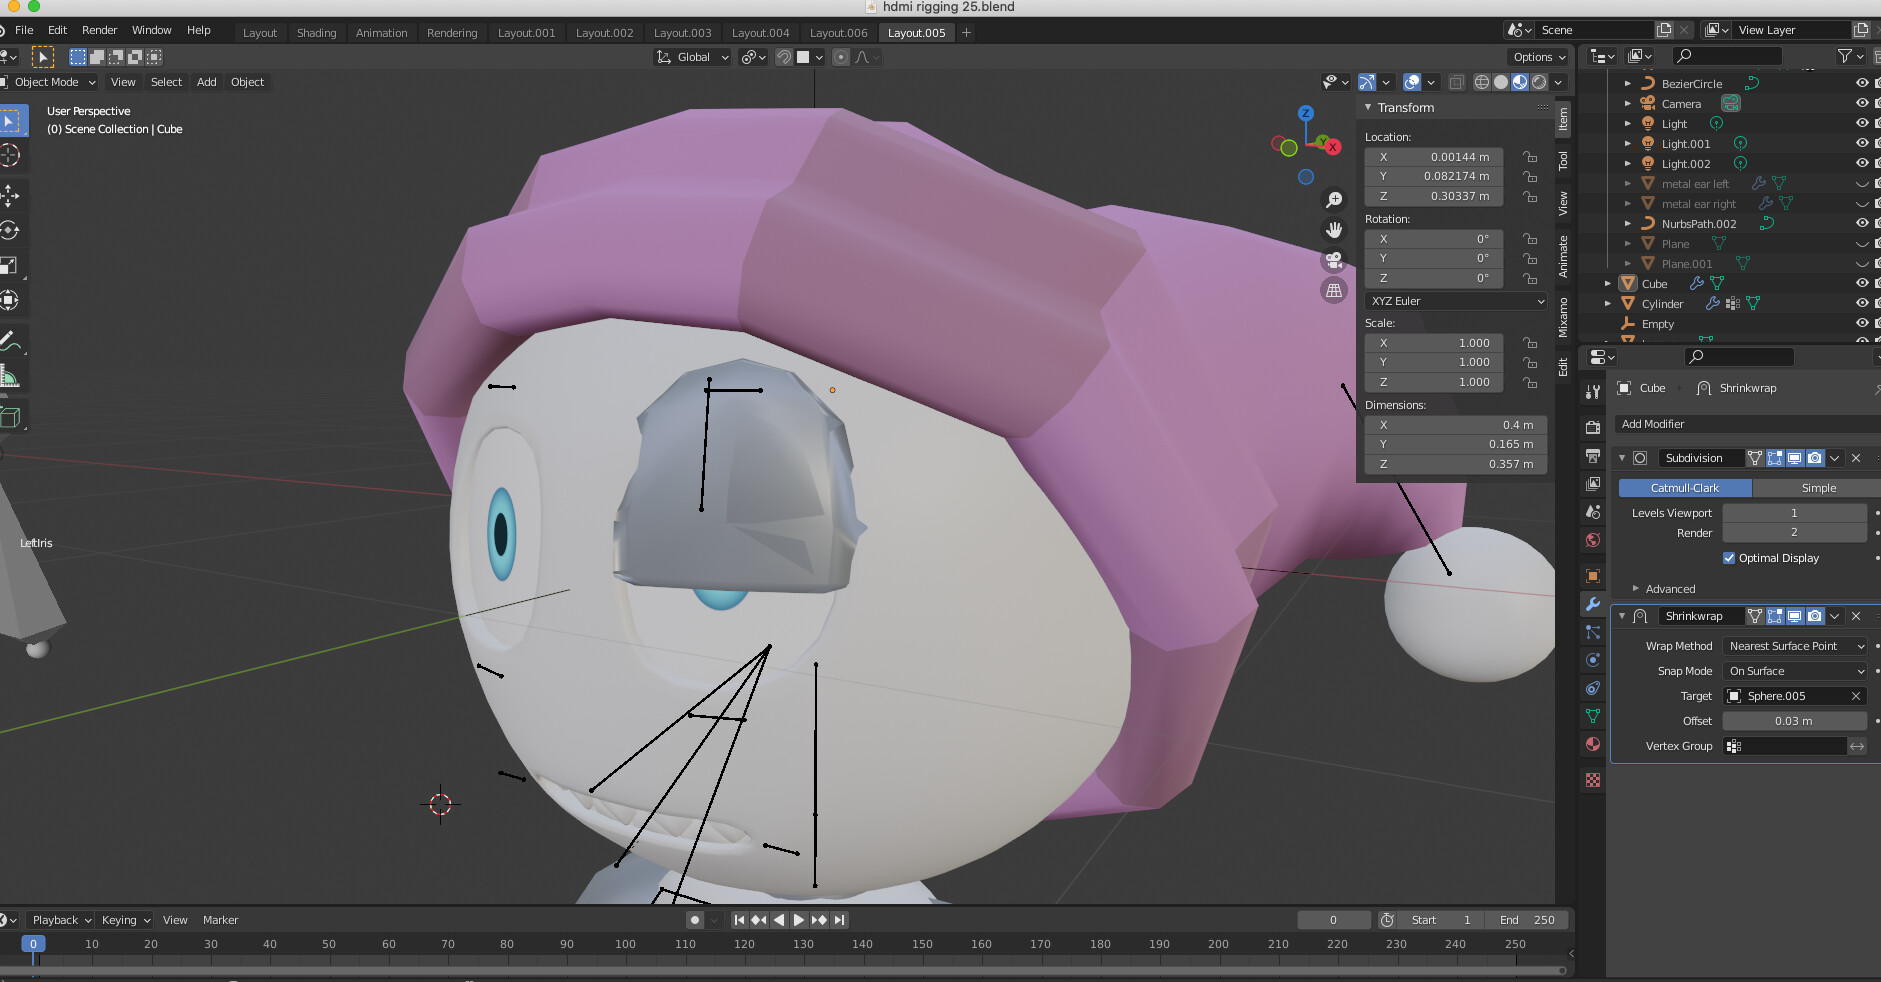Open Object Data properties tab icon

pos(1593,716)
